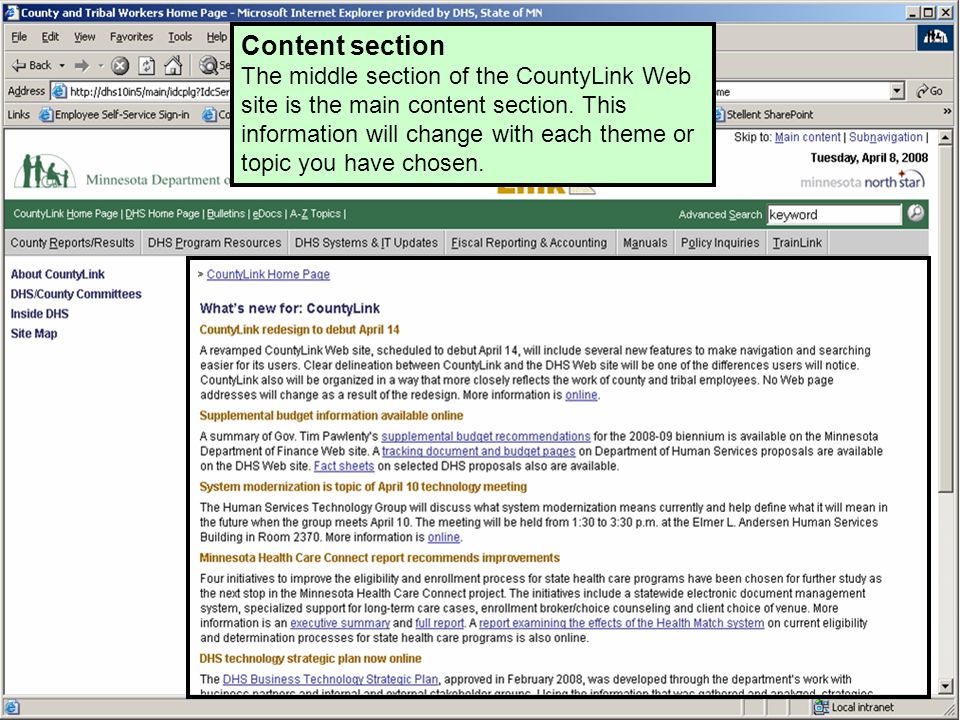Screen dimensions: 960x720
Task: Open DHS Business Technology Strategic Plan link
Action: pos(330,679)
